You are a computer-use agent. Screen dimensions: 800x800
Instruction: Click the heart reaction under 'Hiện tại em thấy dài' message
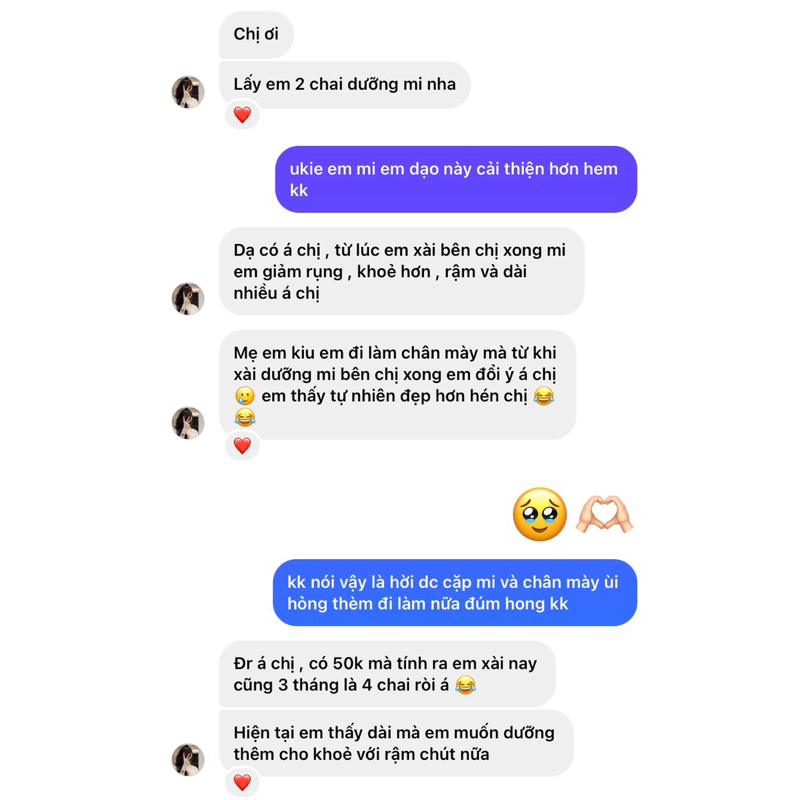[x=242, y=782]
